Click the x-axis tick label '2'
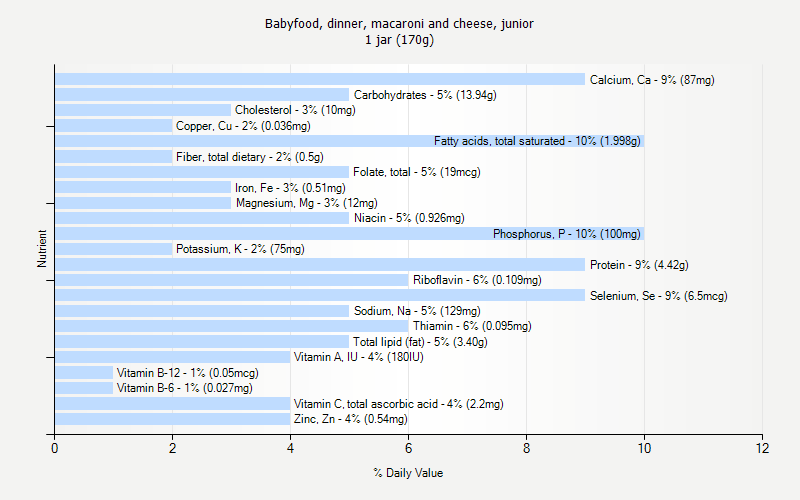Image resolution: width=800 pixels, height=500 pixels. click(172, 448)
